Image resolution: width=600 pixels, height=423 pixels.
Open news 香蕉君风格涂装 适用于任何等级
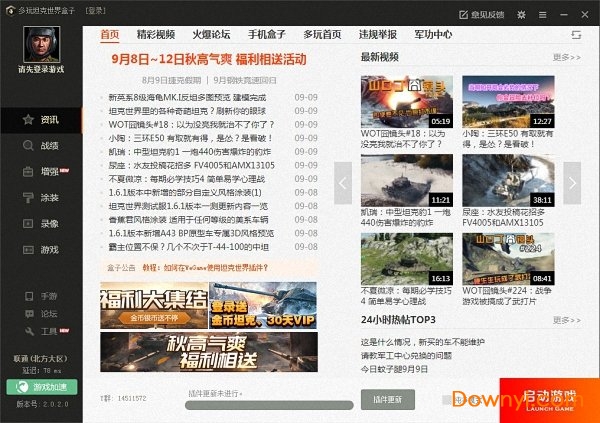[x=188, y=220]
